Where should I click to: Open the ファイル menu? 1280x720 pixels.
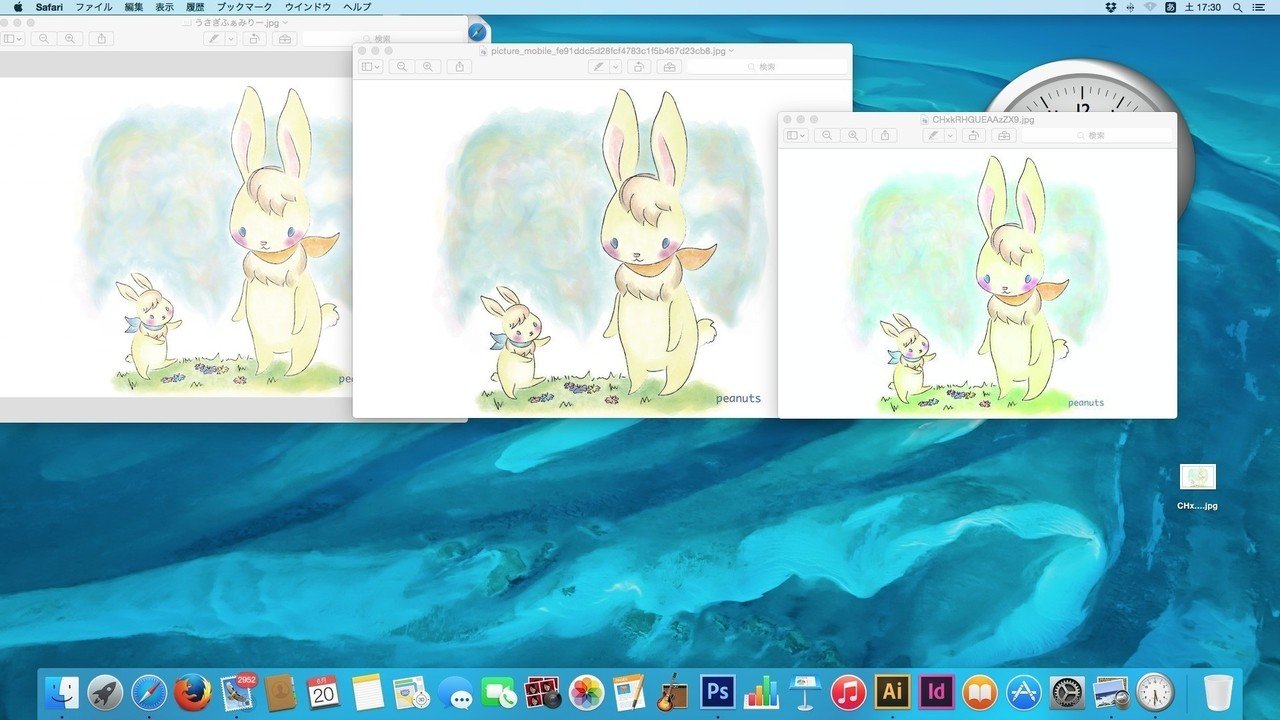pyautogui.click(x=94, y=7)
